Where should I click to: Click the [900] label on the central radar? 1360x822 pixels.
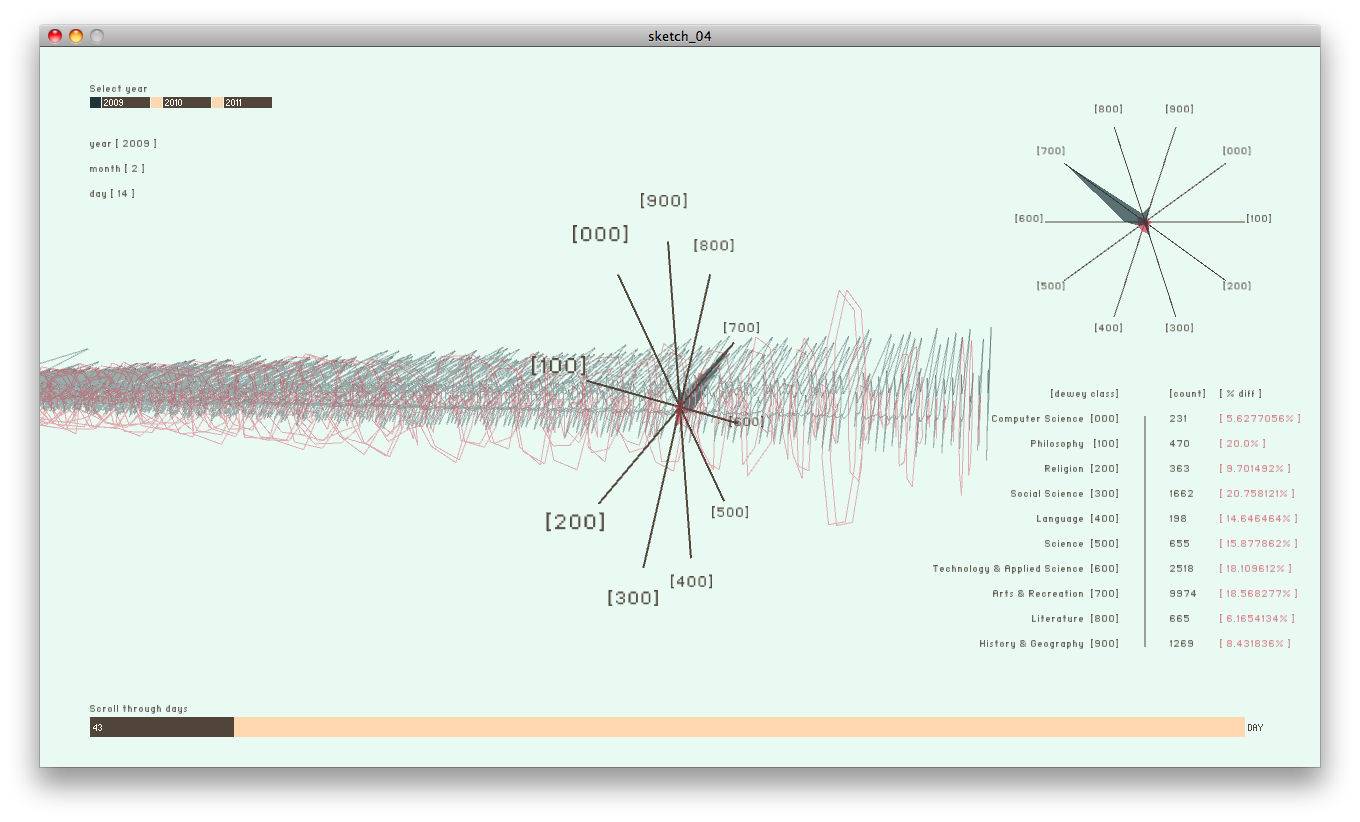click(x=663, y=201)
